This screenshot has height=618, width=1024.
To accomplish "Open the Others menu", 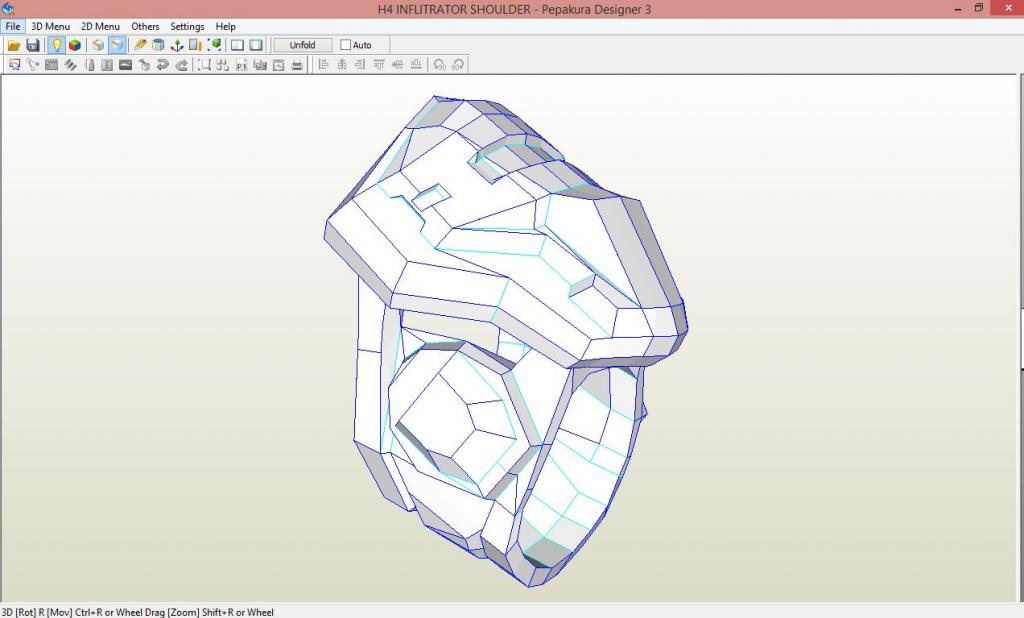I will [x=145, y=26].
